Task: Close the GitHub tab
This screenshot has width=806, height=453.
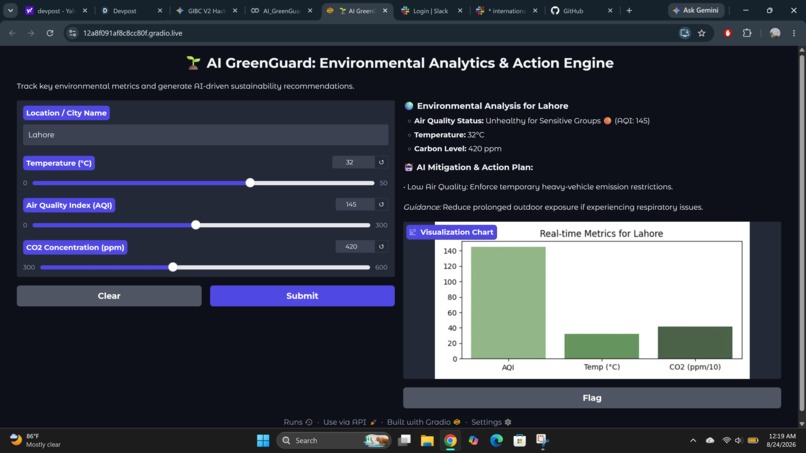Action: tap(610, 10)
